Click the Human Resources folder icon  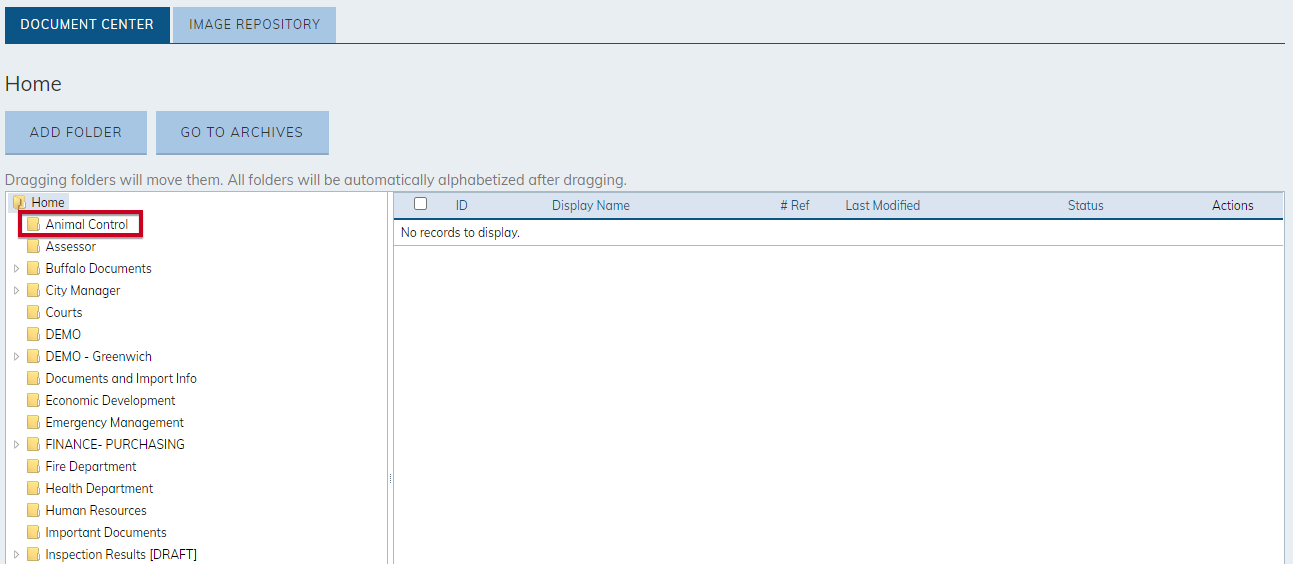coord(33,511)
